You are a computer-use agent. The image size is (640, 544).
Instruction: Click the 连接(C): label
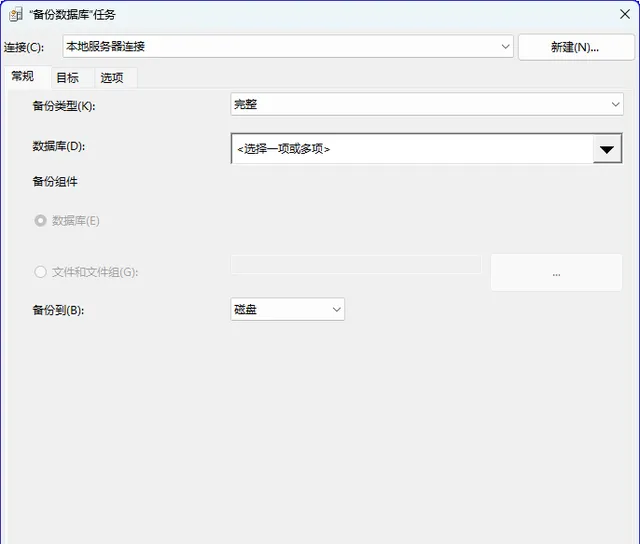(x=24, y=47)
